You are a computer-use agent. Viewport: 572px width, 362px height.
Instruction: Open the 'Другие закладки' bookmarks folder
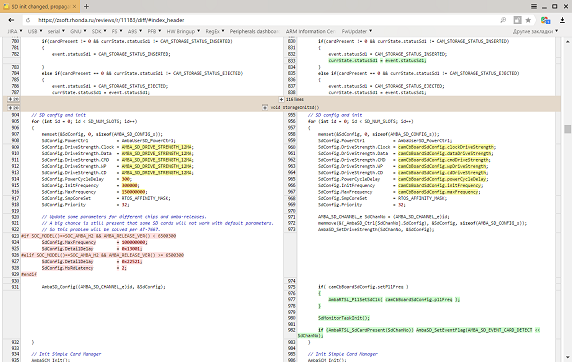[536, 31]
